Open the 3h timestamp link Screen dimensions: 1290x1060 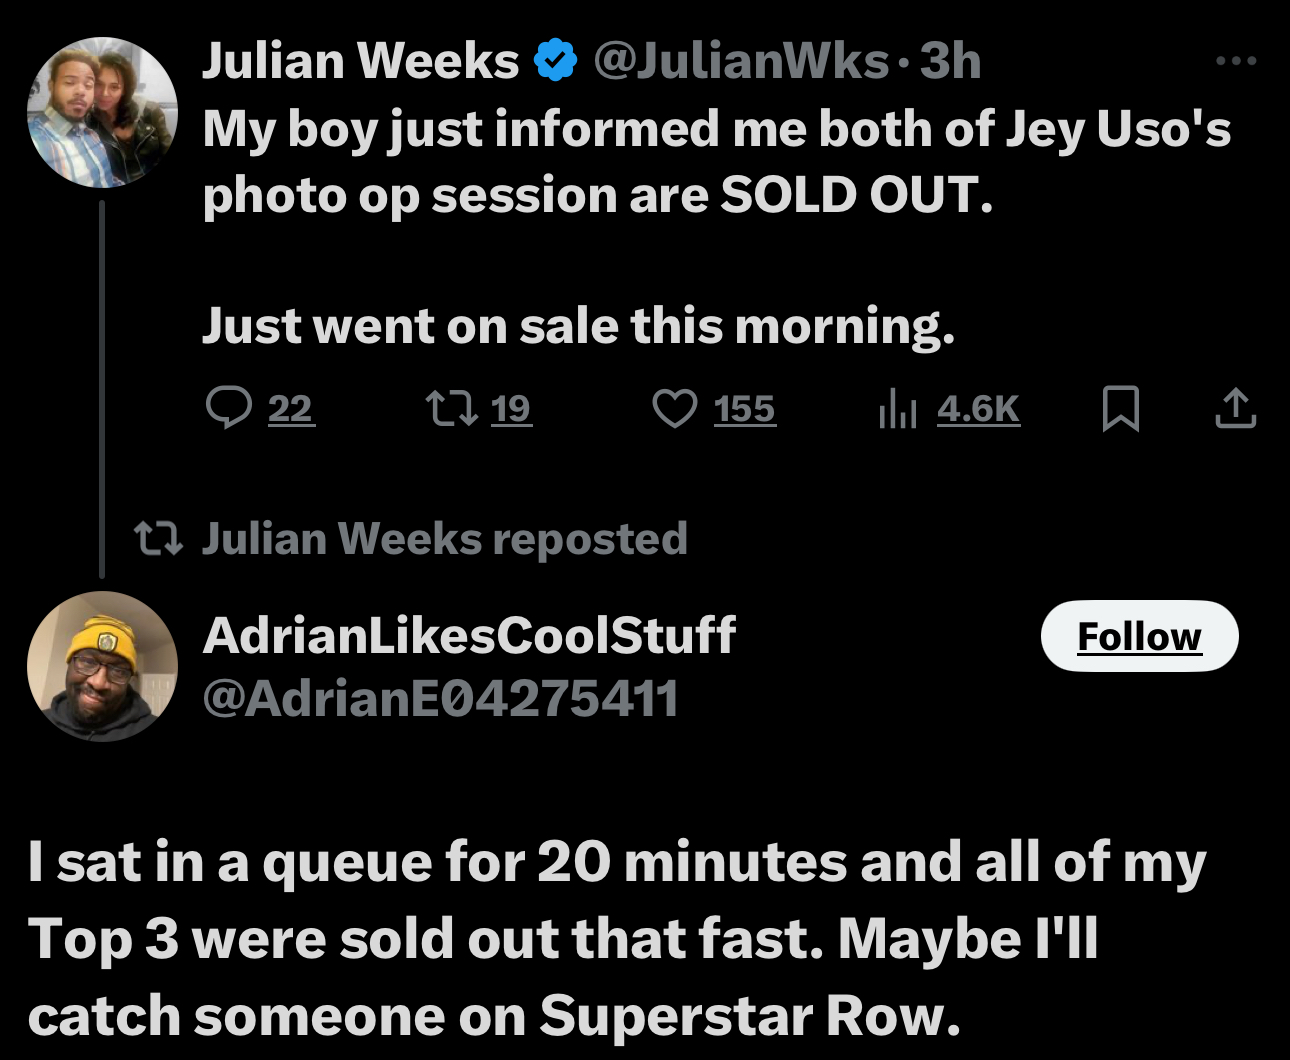tap(950, 61)
